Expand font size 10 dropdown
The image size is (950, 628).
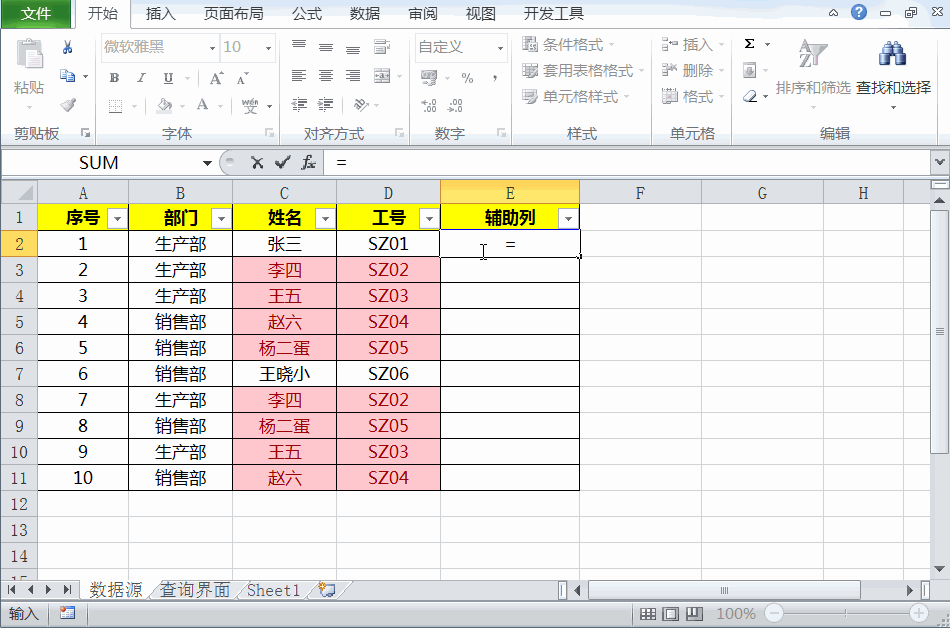[268, 47]
